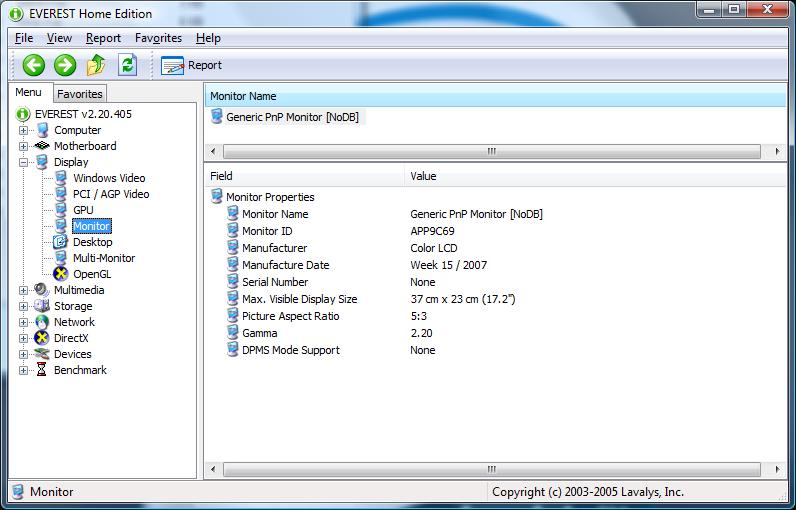This screenshot has width=796, height=510.
Task: Click the Monitor Name column header
Action: [495, 96]
